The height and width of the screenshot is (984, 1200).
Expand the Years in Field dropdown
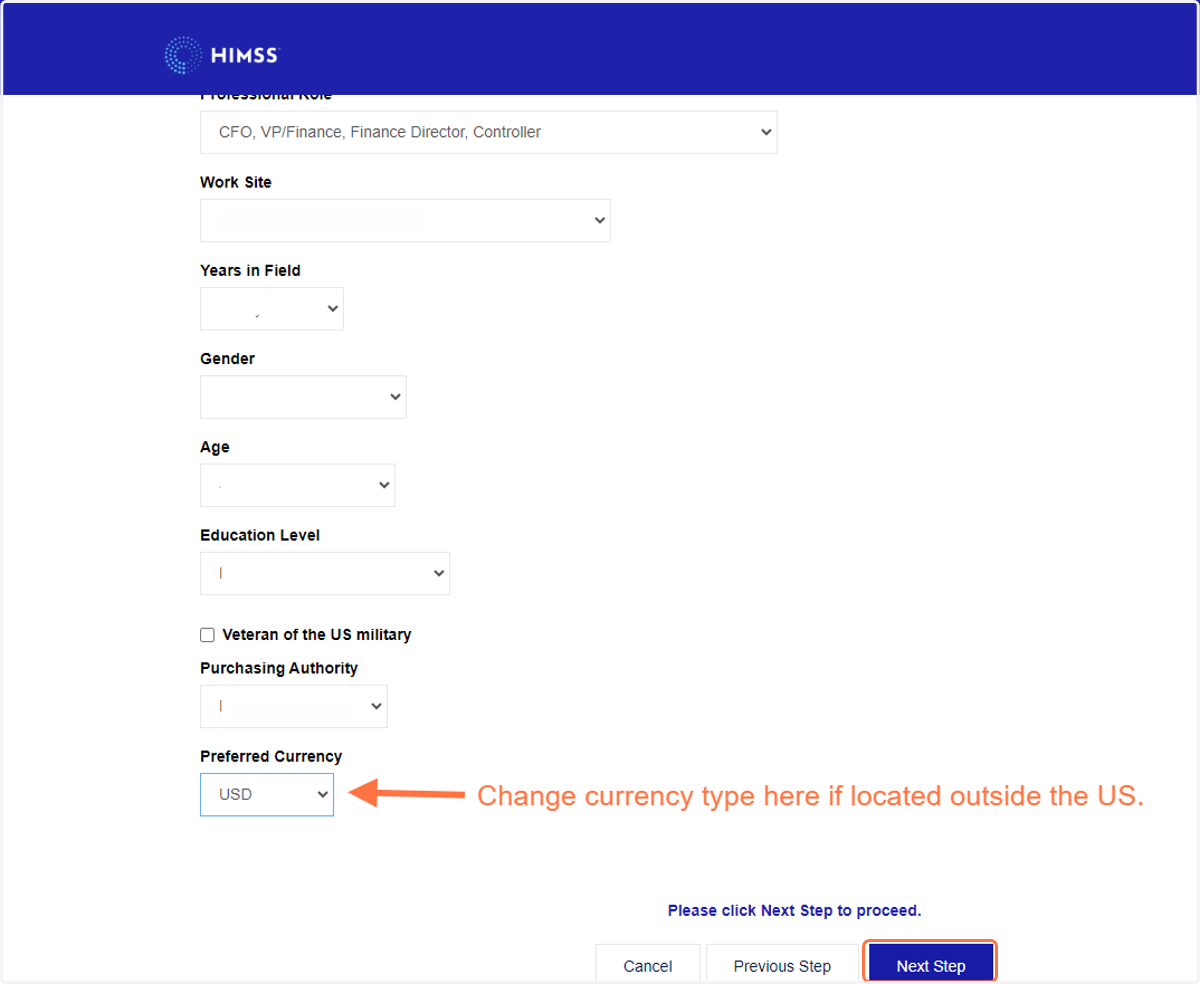272,309
